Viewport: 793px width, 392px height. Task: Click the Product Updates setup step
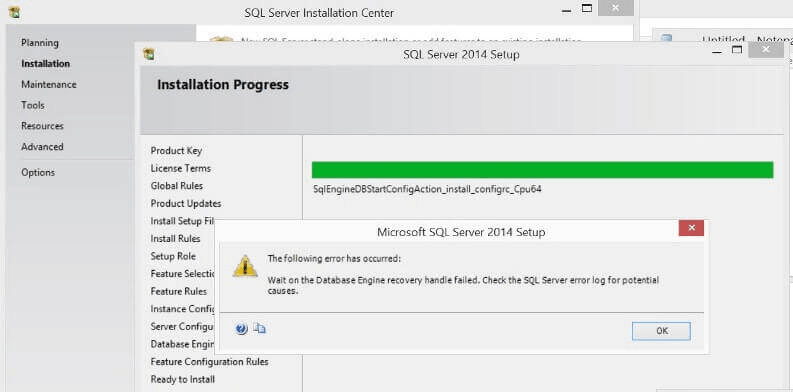(x=186, y=204)
